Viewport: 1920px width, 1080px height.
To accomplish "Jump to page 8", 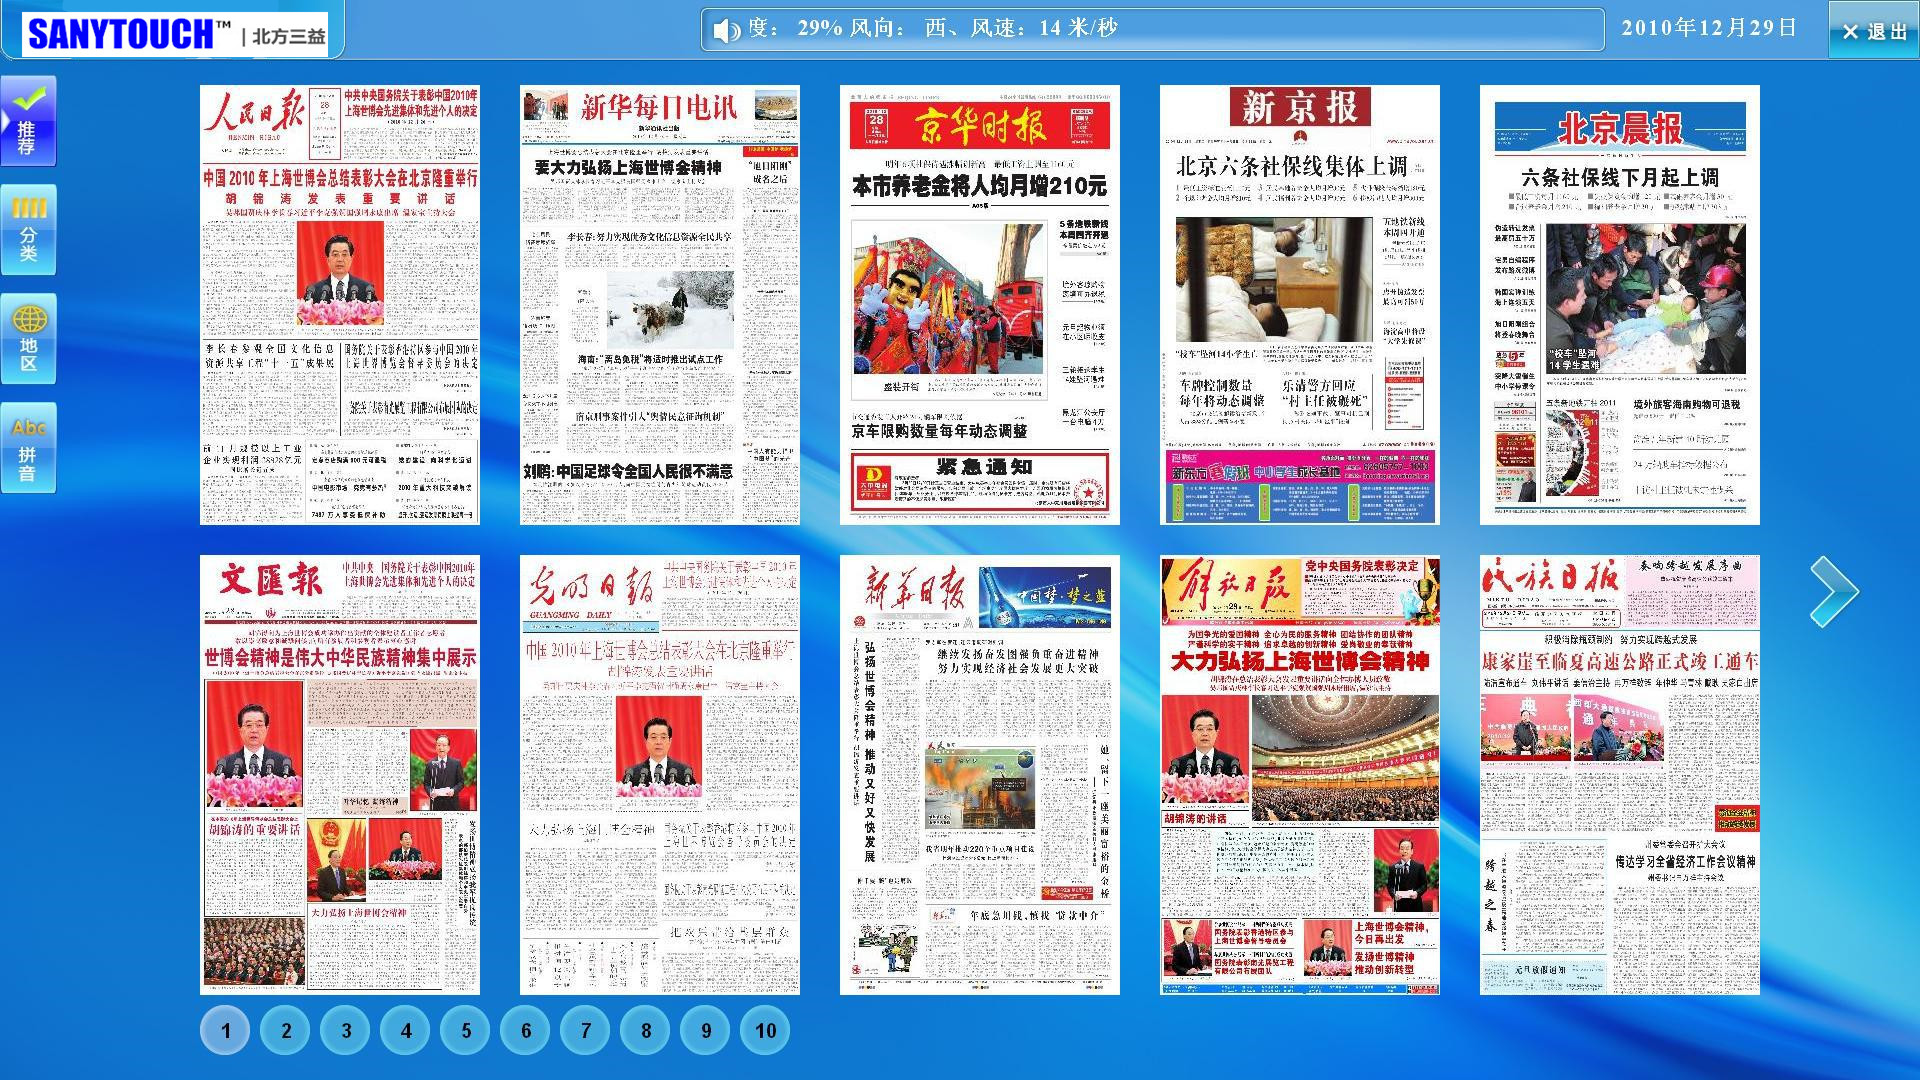I will (x=646, y=1030).
